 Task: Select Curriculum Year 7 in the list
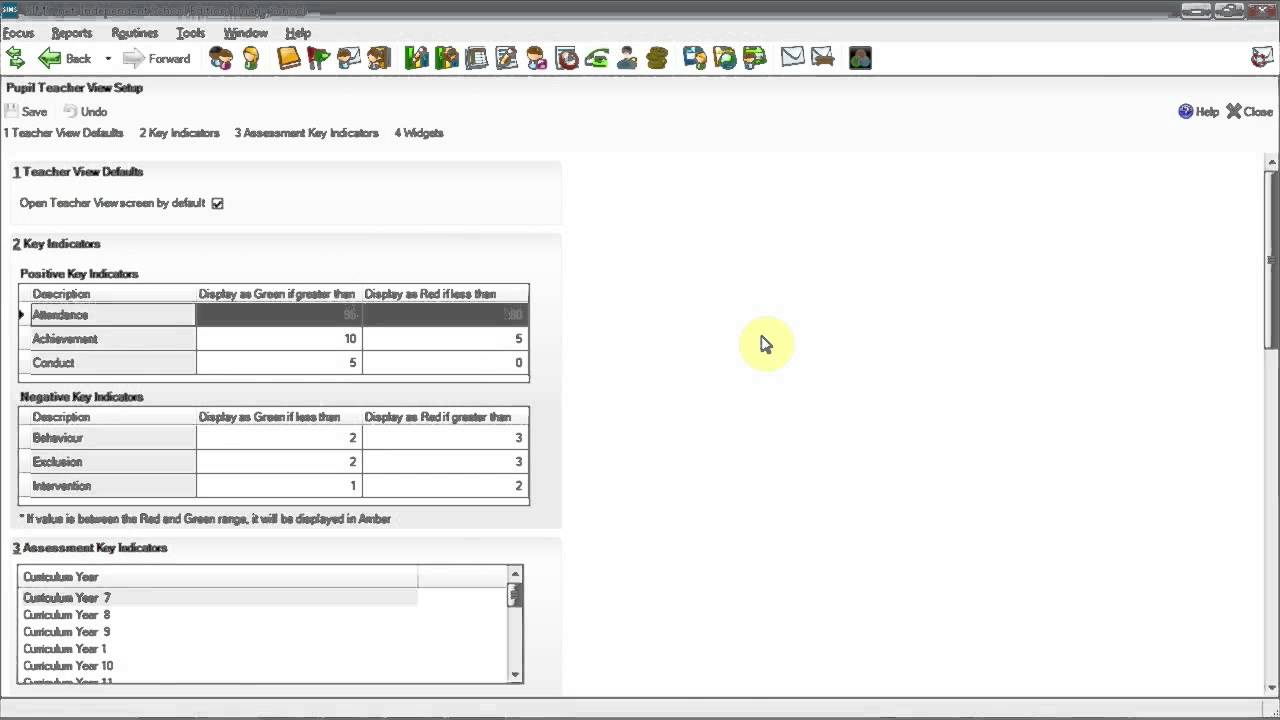217,598
